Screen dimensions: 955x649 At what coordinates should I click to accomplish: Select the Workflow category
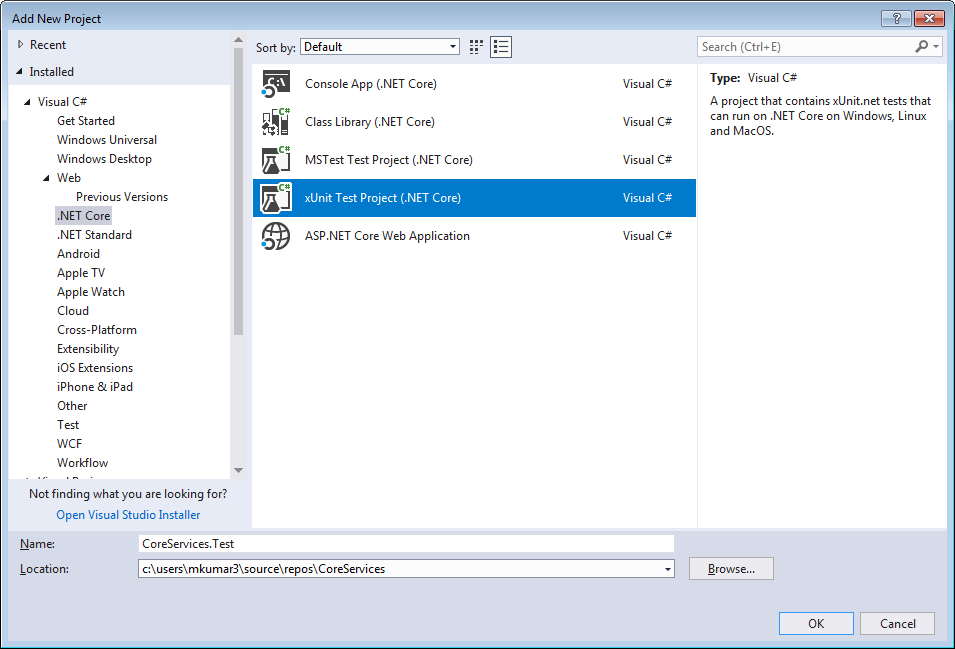click(x=82, y=463)
